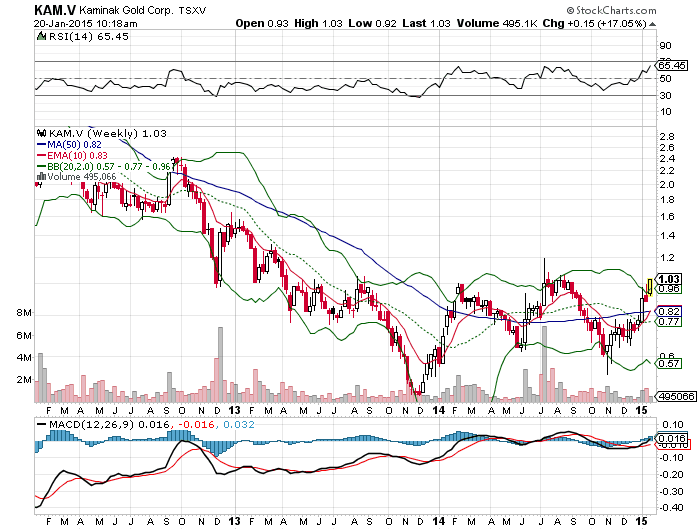Click the Last 1.03 value in the header
Image resolution: width=700 pixels, height=530 pixels.
point(426,23)
